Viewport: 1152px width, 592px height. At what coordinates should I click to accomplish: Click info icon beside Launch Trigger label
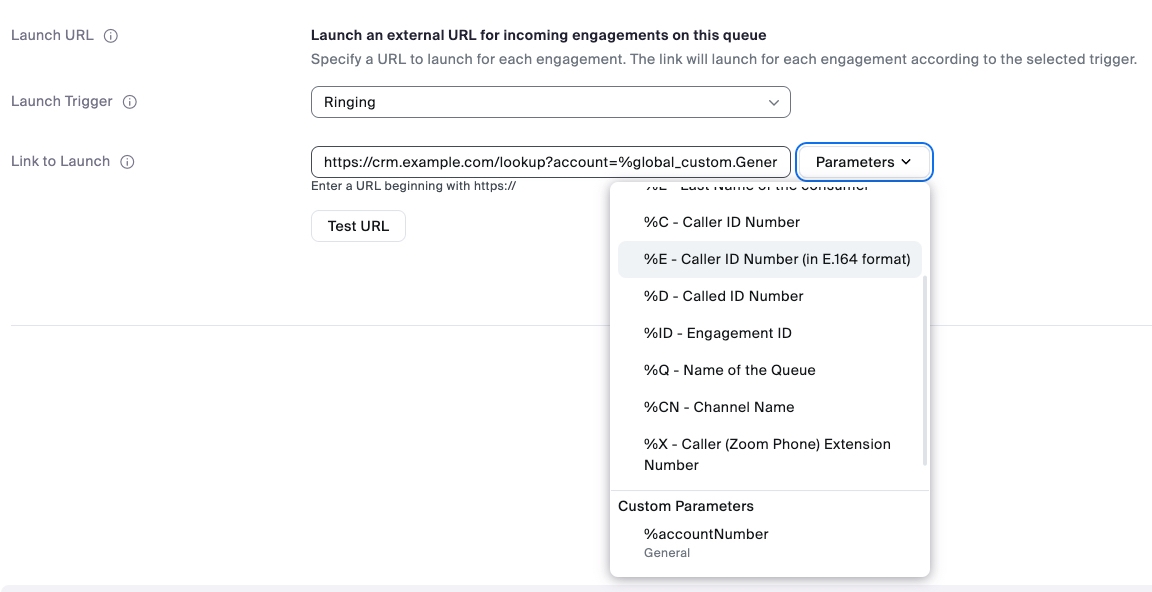click(x=130, y=102)
